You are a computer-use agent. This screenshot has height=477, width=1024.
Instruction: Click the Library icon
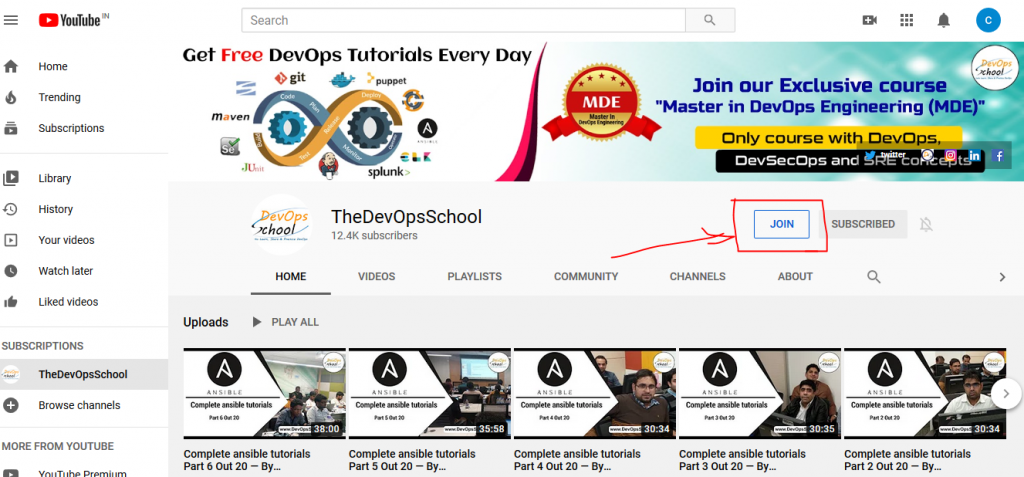pos(11,178)
